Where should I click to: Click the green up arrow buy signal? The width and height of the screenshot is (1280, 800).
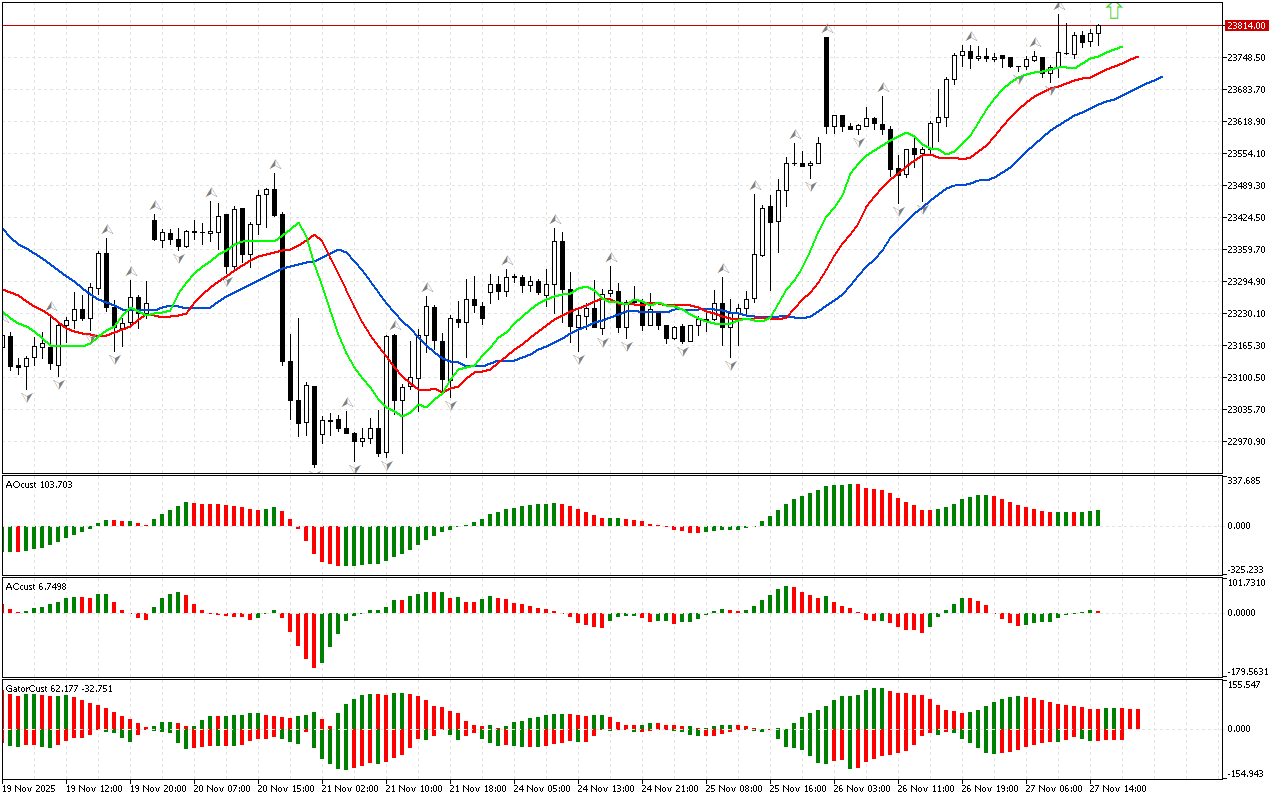1114,11
